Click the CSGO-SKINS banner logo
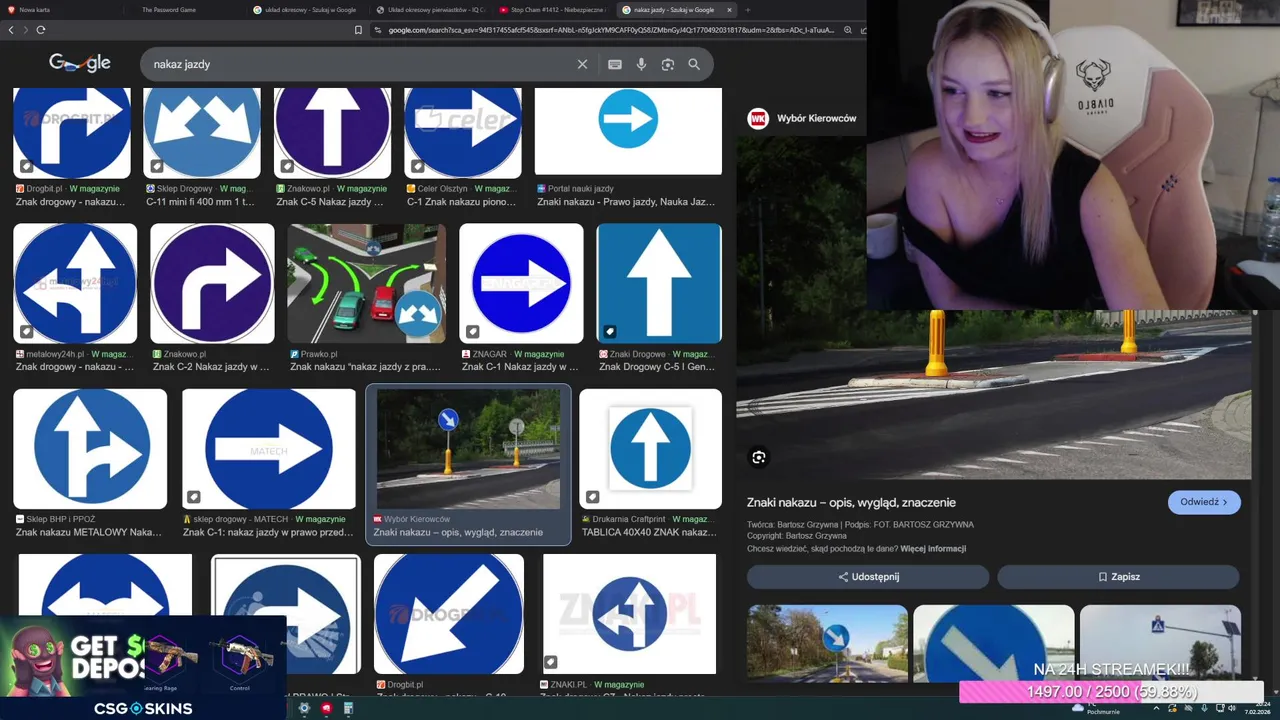Screen dimensions: 1280x720 pyautogui.click(x=143, y=708)
